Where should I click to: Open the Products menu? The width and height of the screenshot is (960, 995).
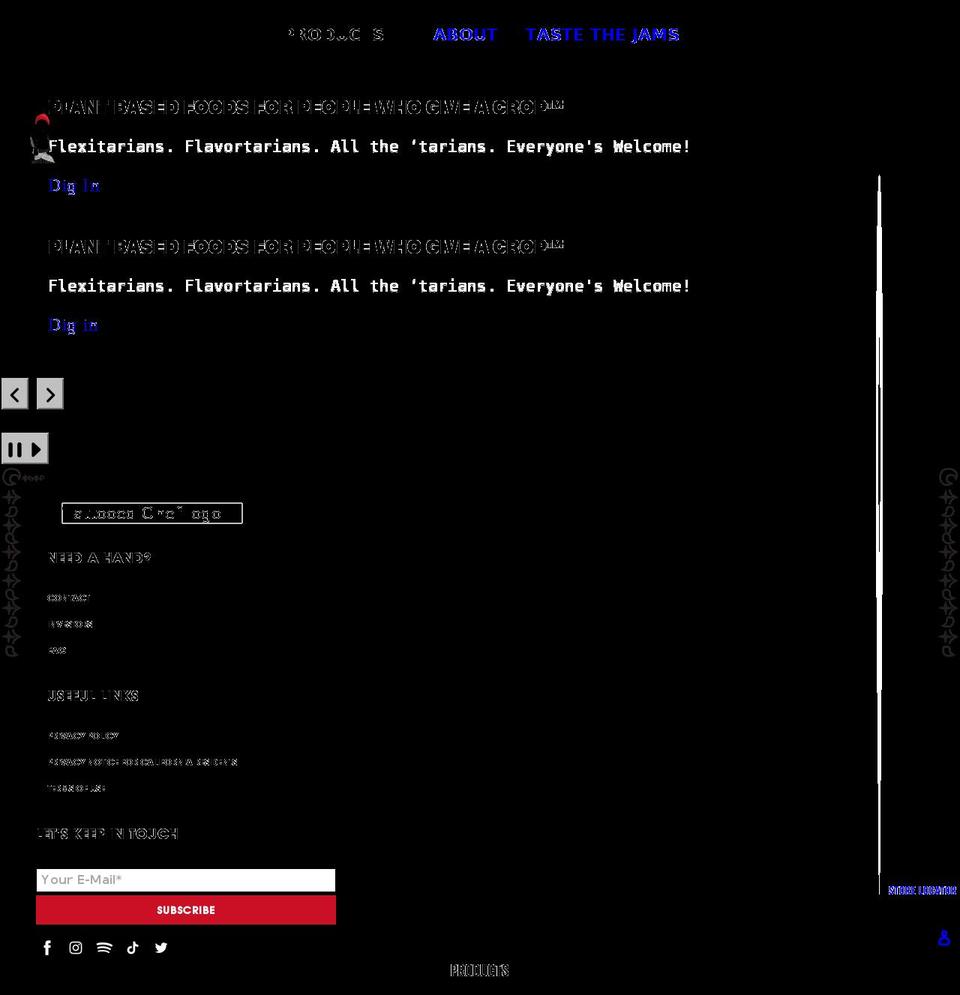click(336, 34)
